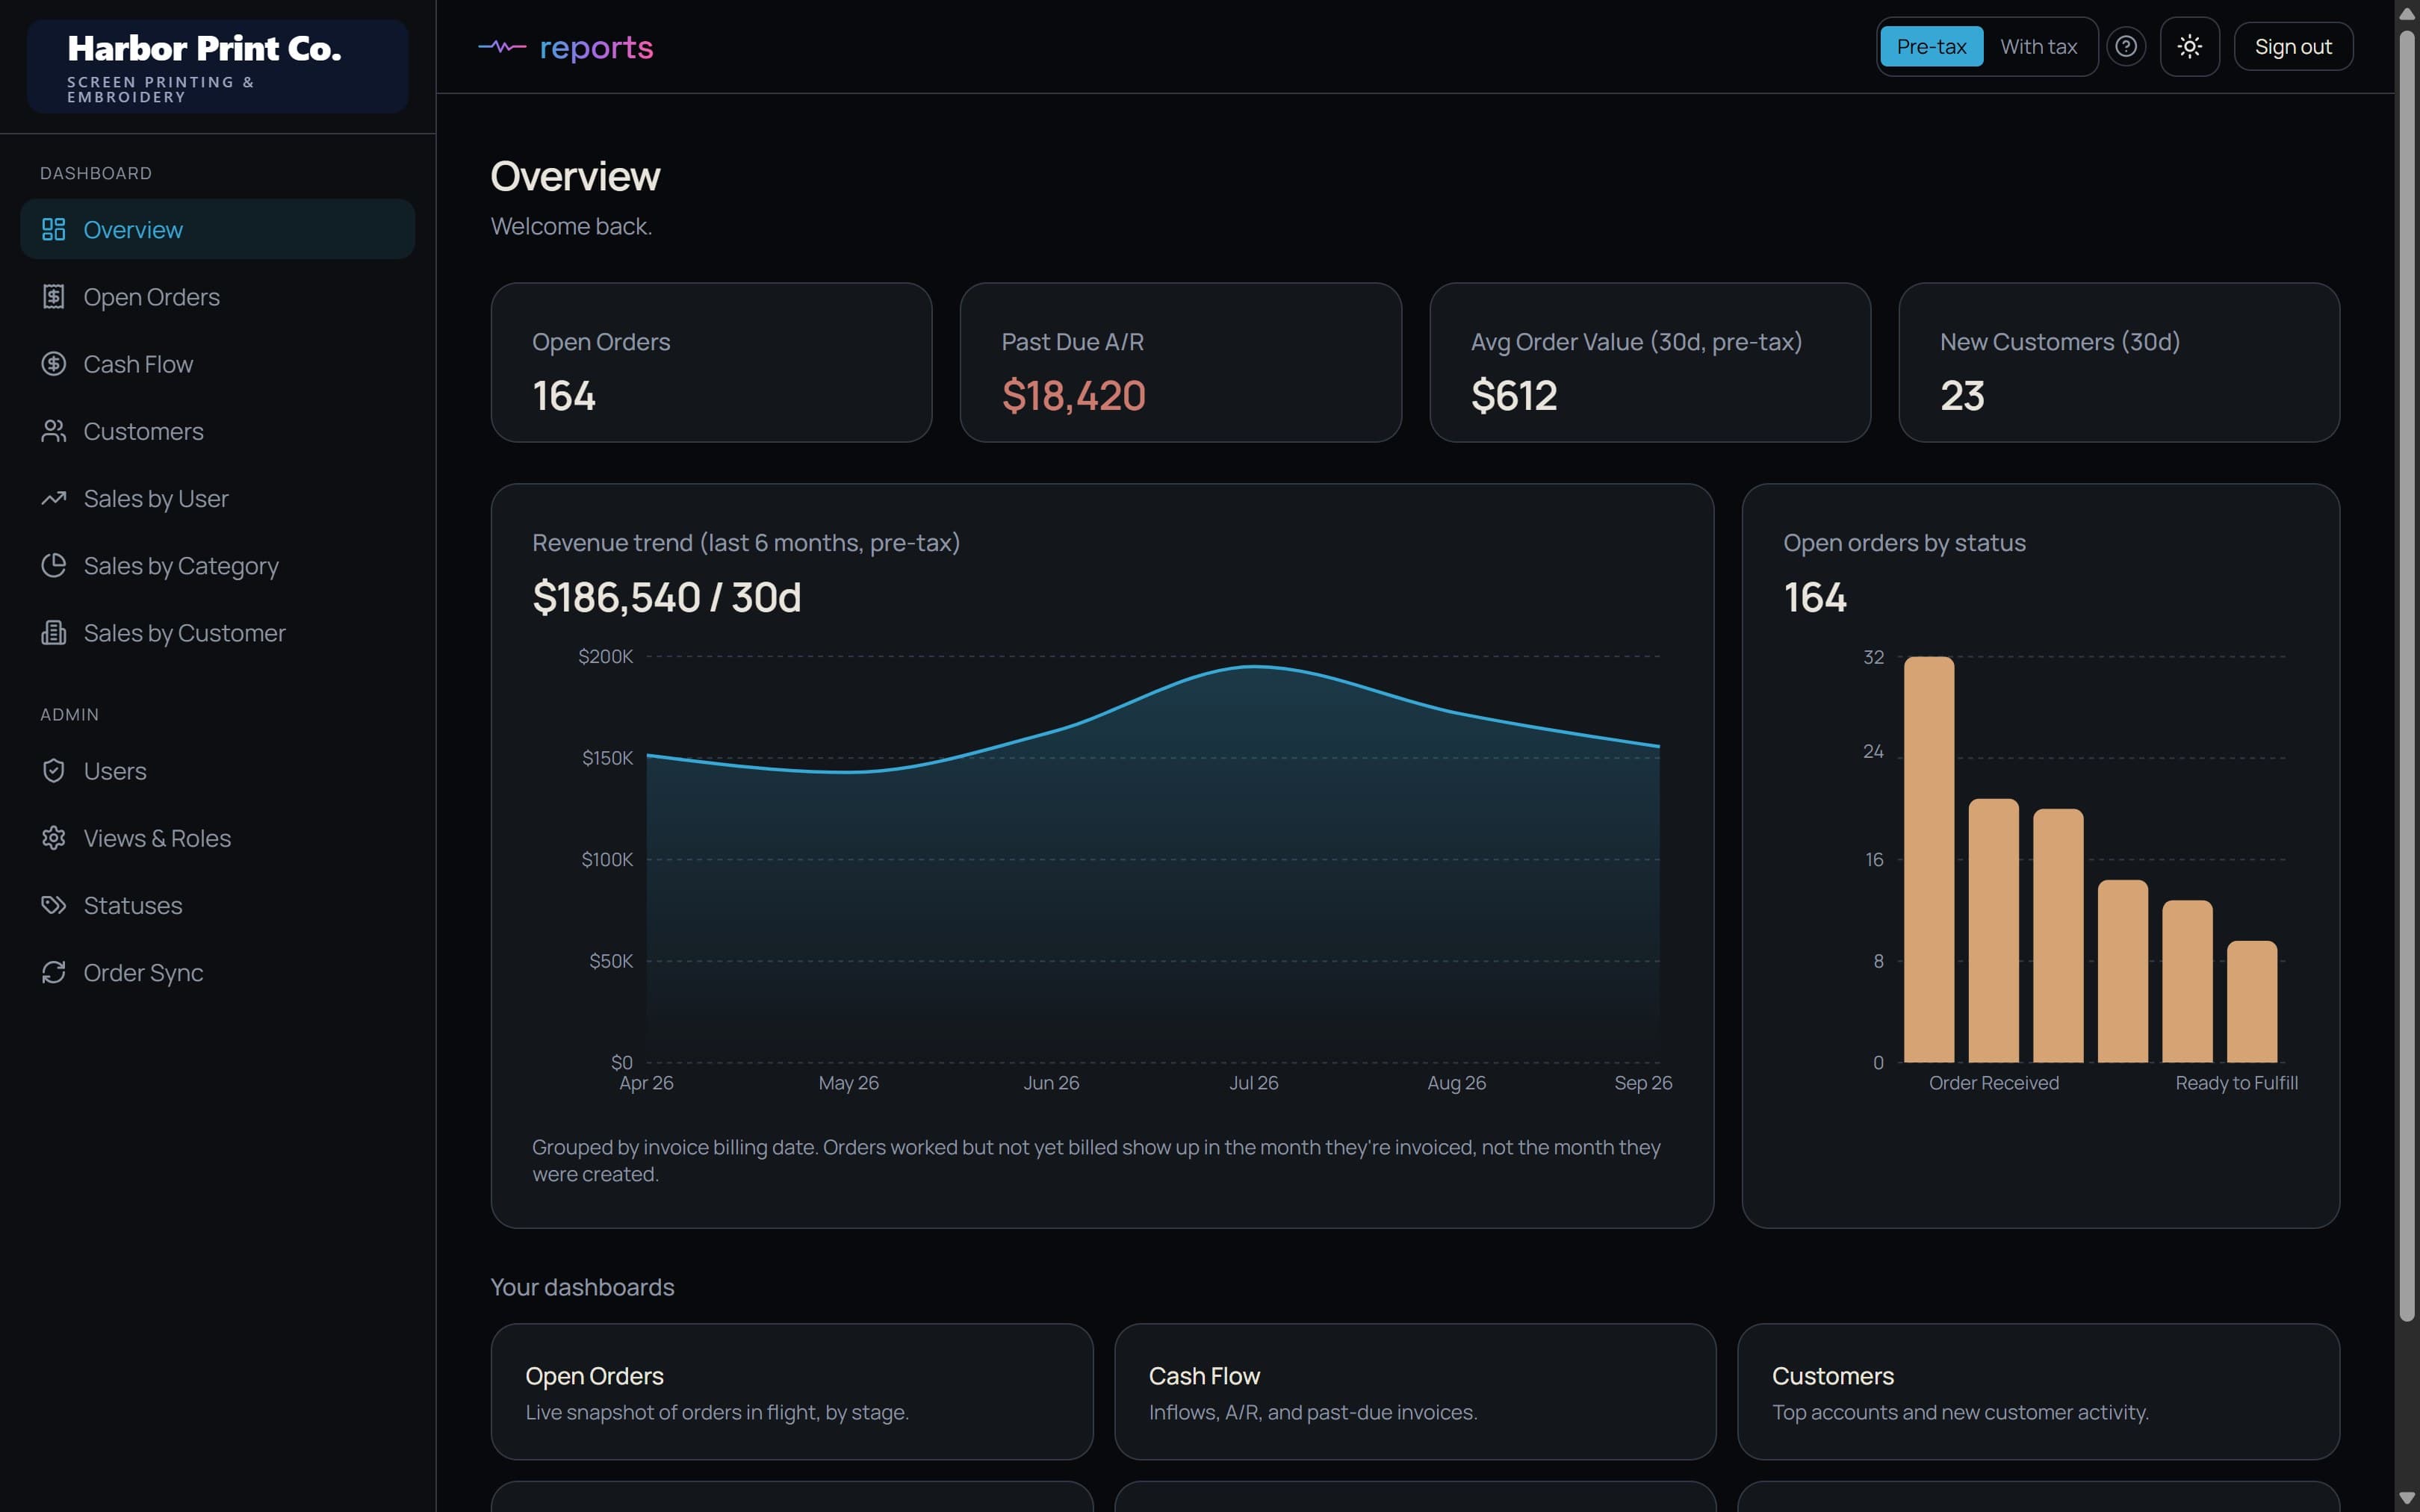This screenshot has width=2420, height=1512.
Task: Open Sales by Customer report
Action: coord(217,632)
